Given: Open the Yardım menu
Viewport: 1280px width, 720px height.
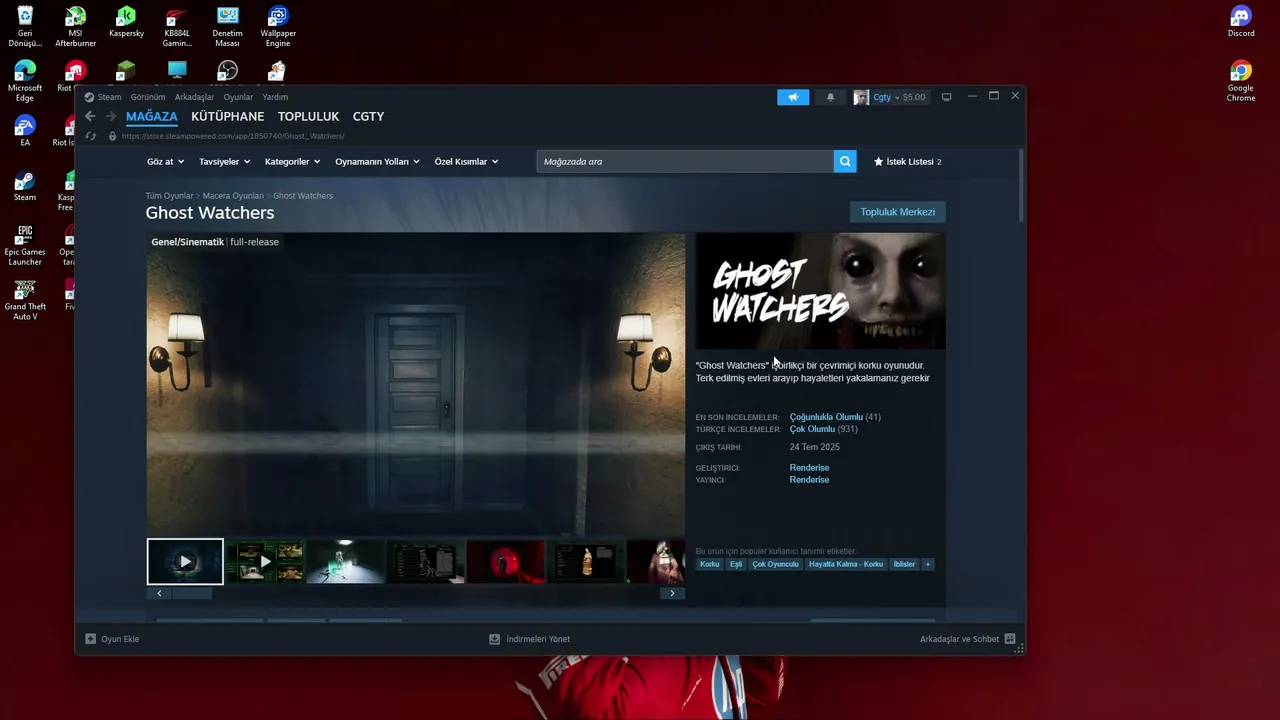Looking at the screenshot, I should pyautogui.click(x=275, y=97).
